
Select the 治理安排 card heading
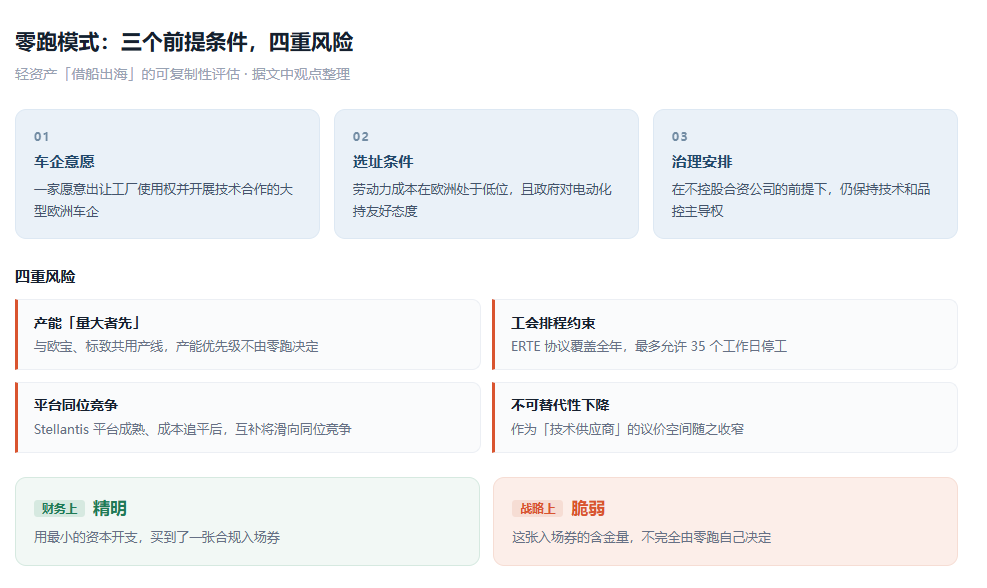click(x=702, y=162)
